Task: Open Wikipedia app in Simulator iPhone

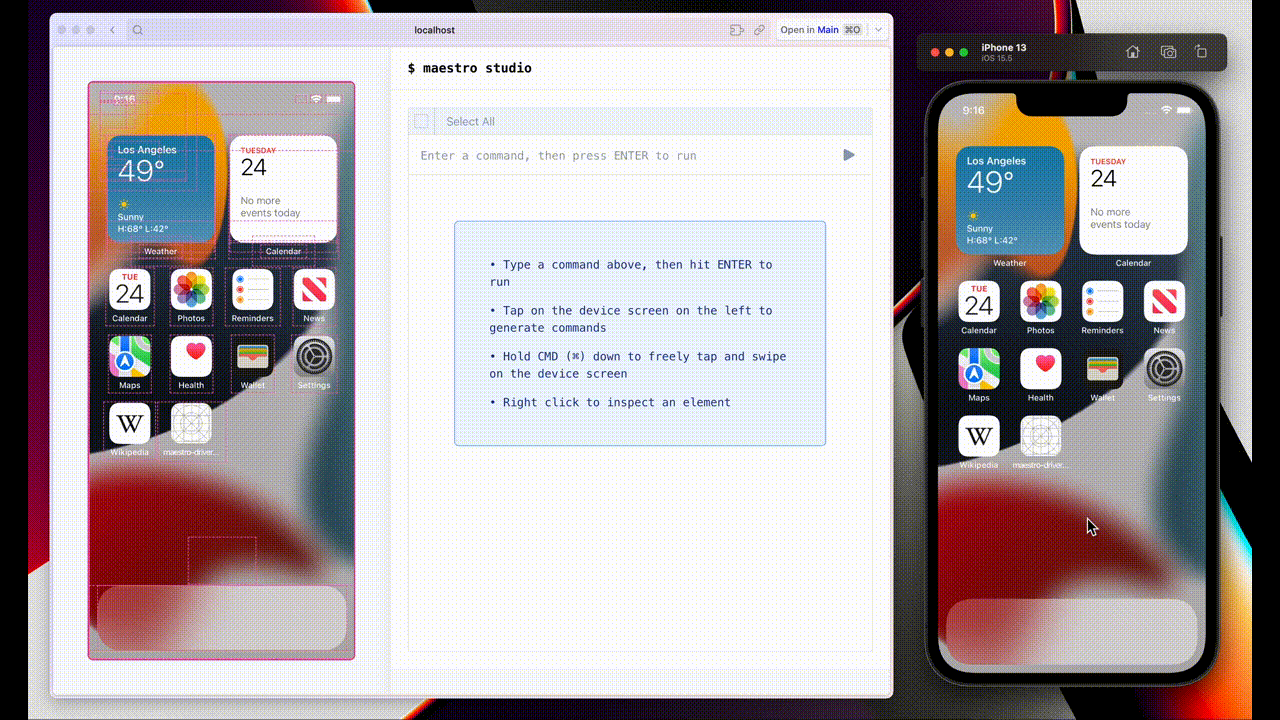Action: coord(979,436)
